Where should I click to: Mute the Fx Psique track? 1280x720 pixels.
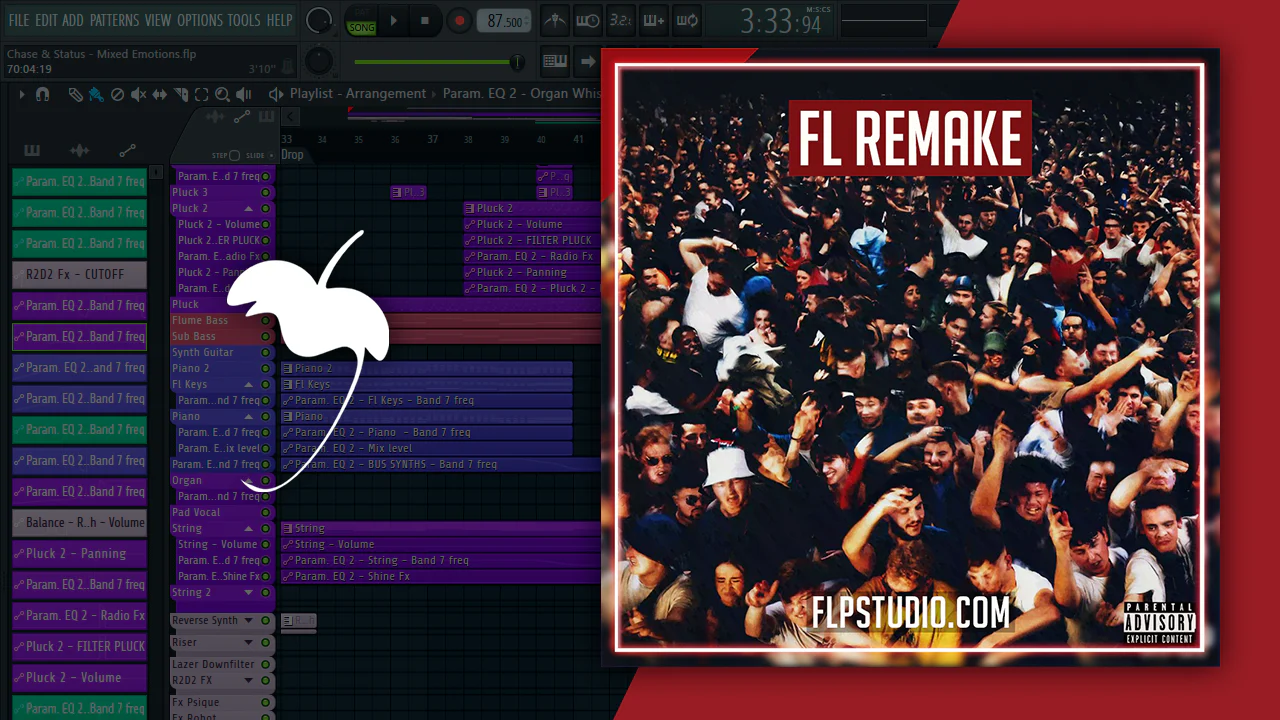point(265,702)
